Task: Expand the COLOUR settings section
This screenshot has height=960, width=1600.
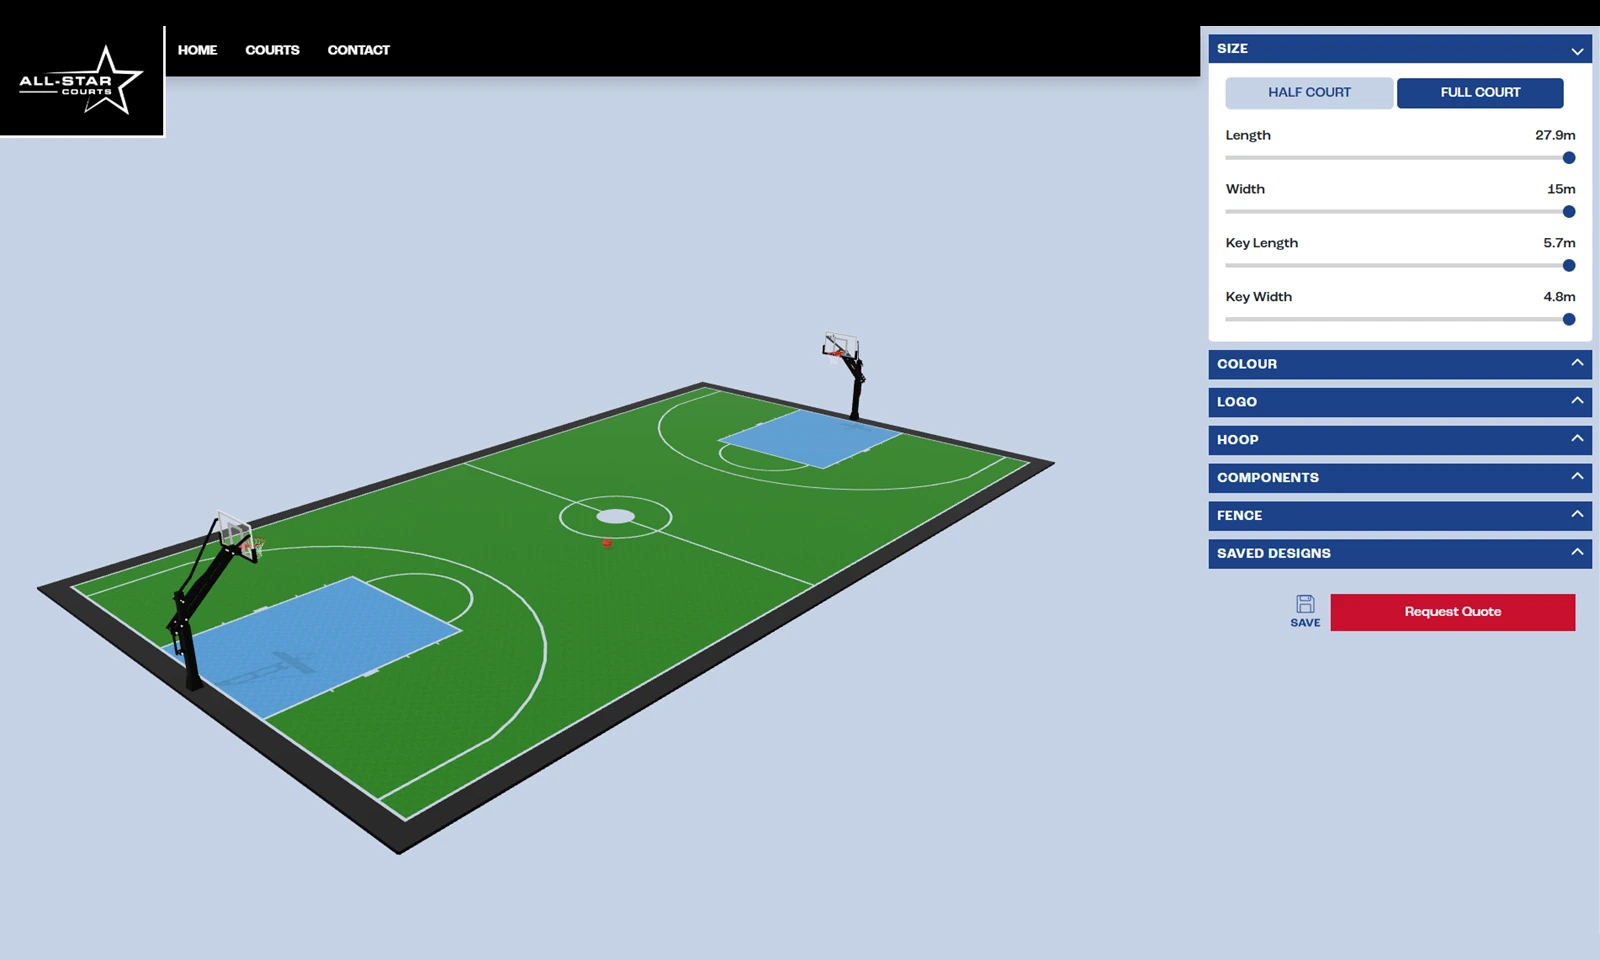Action: pyautogui.click(x=1400, y=364)
